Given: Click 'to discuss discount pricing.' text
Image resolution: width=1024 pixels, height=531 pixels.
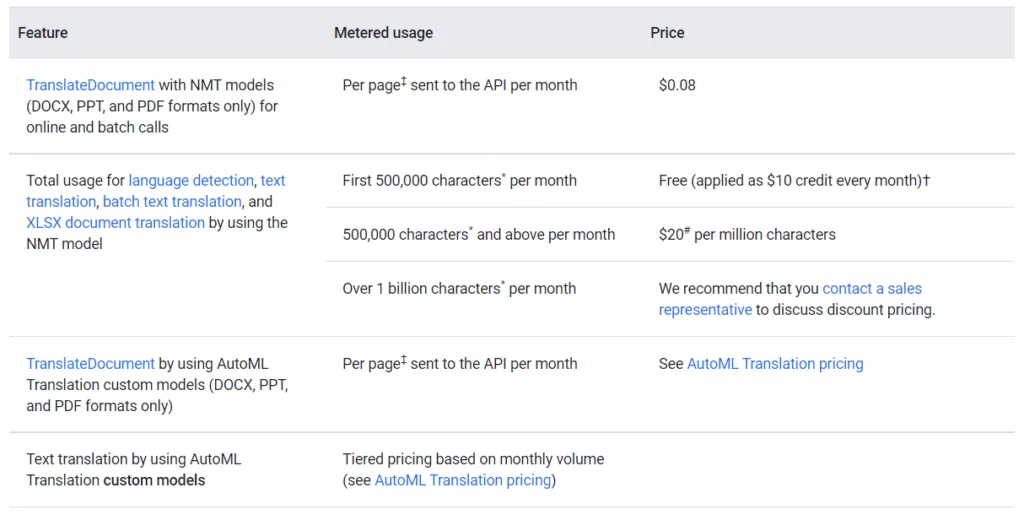Looking at the screenshot, I should 846,310.
